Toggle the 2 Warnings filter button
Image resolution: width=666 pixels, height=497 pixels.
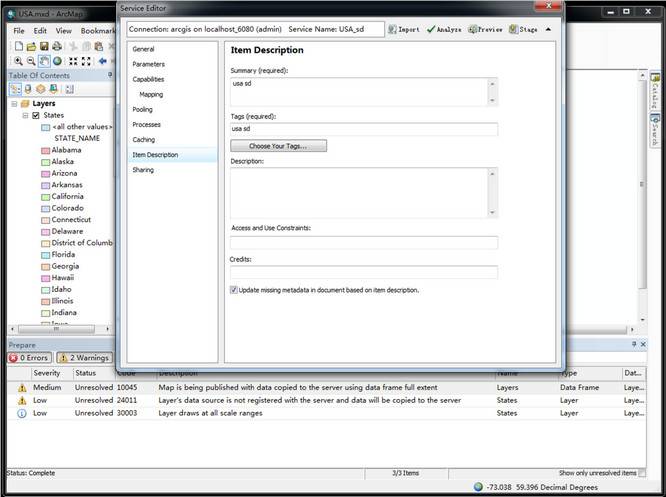[85, 358]
